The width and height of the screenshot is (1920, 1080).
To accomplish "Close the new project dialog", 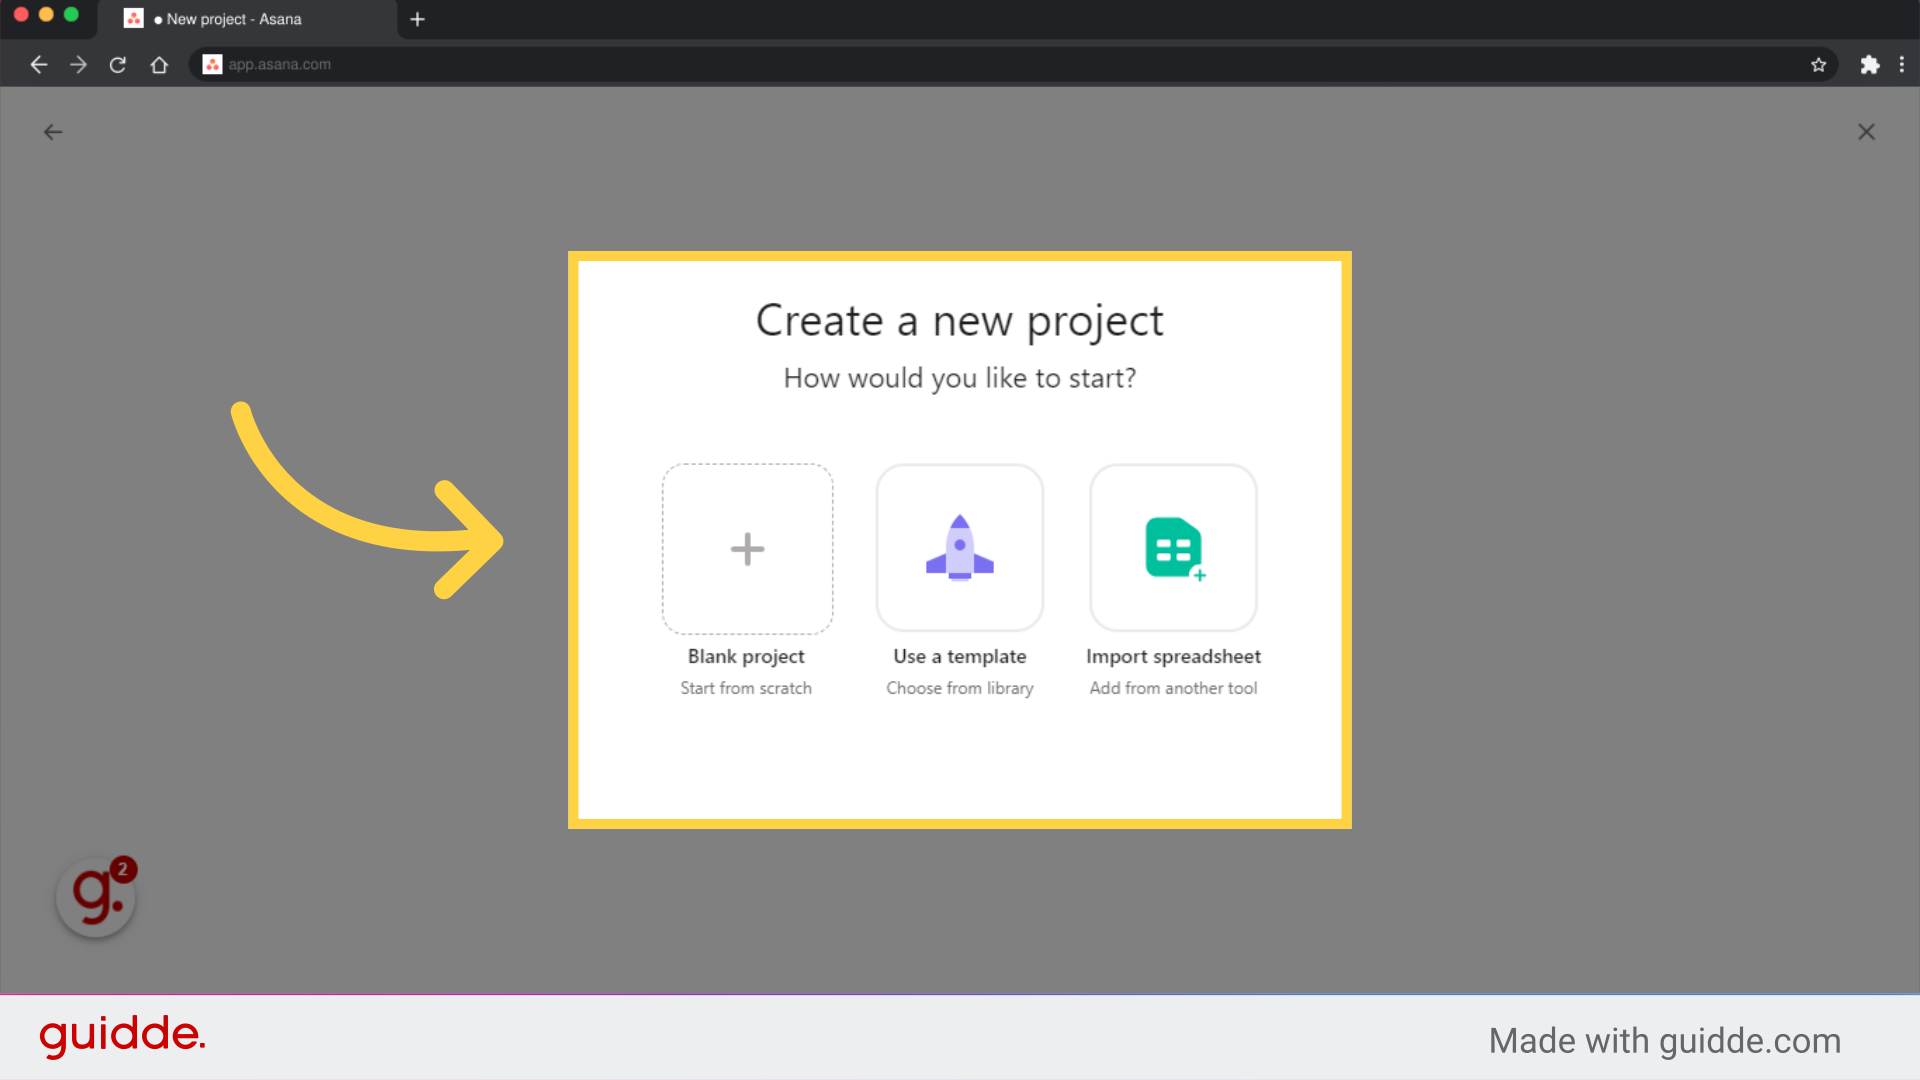I will coord(1866,132).
